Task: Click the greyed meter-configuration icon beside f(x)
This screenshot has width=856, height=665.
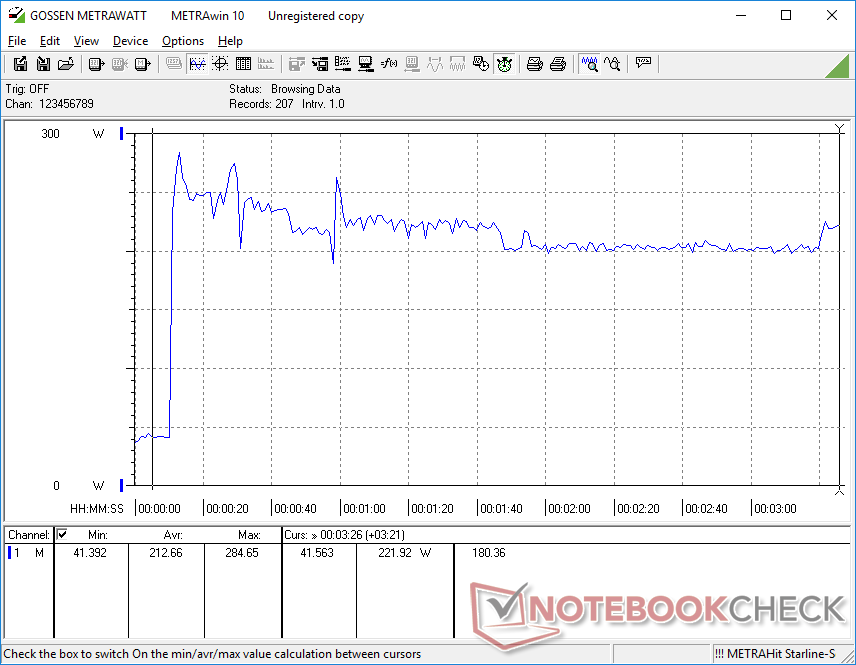Action: [412, 64]
